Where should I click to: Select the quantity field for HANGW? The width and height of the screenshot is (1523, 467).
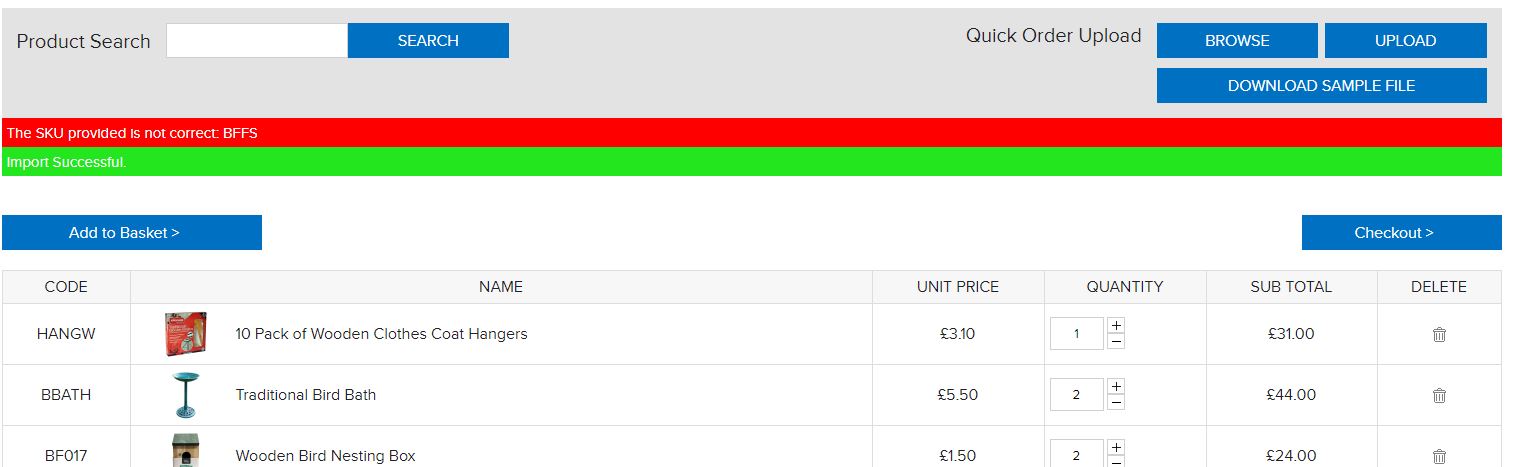[x=1076, y=334]
